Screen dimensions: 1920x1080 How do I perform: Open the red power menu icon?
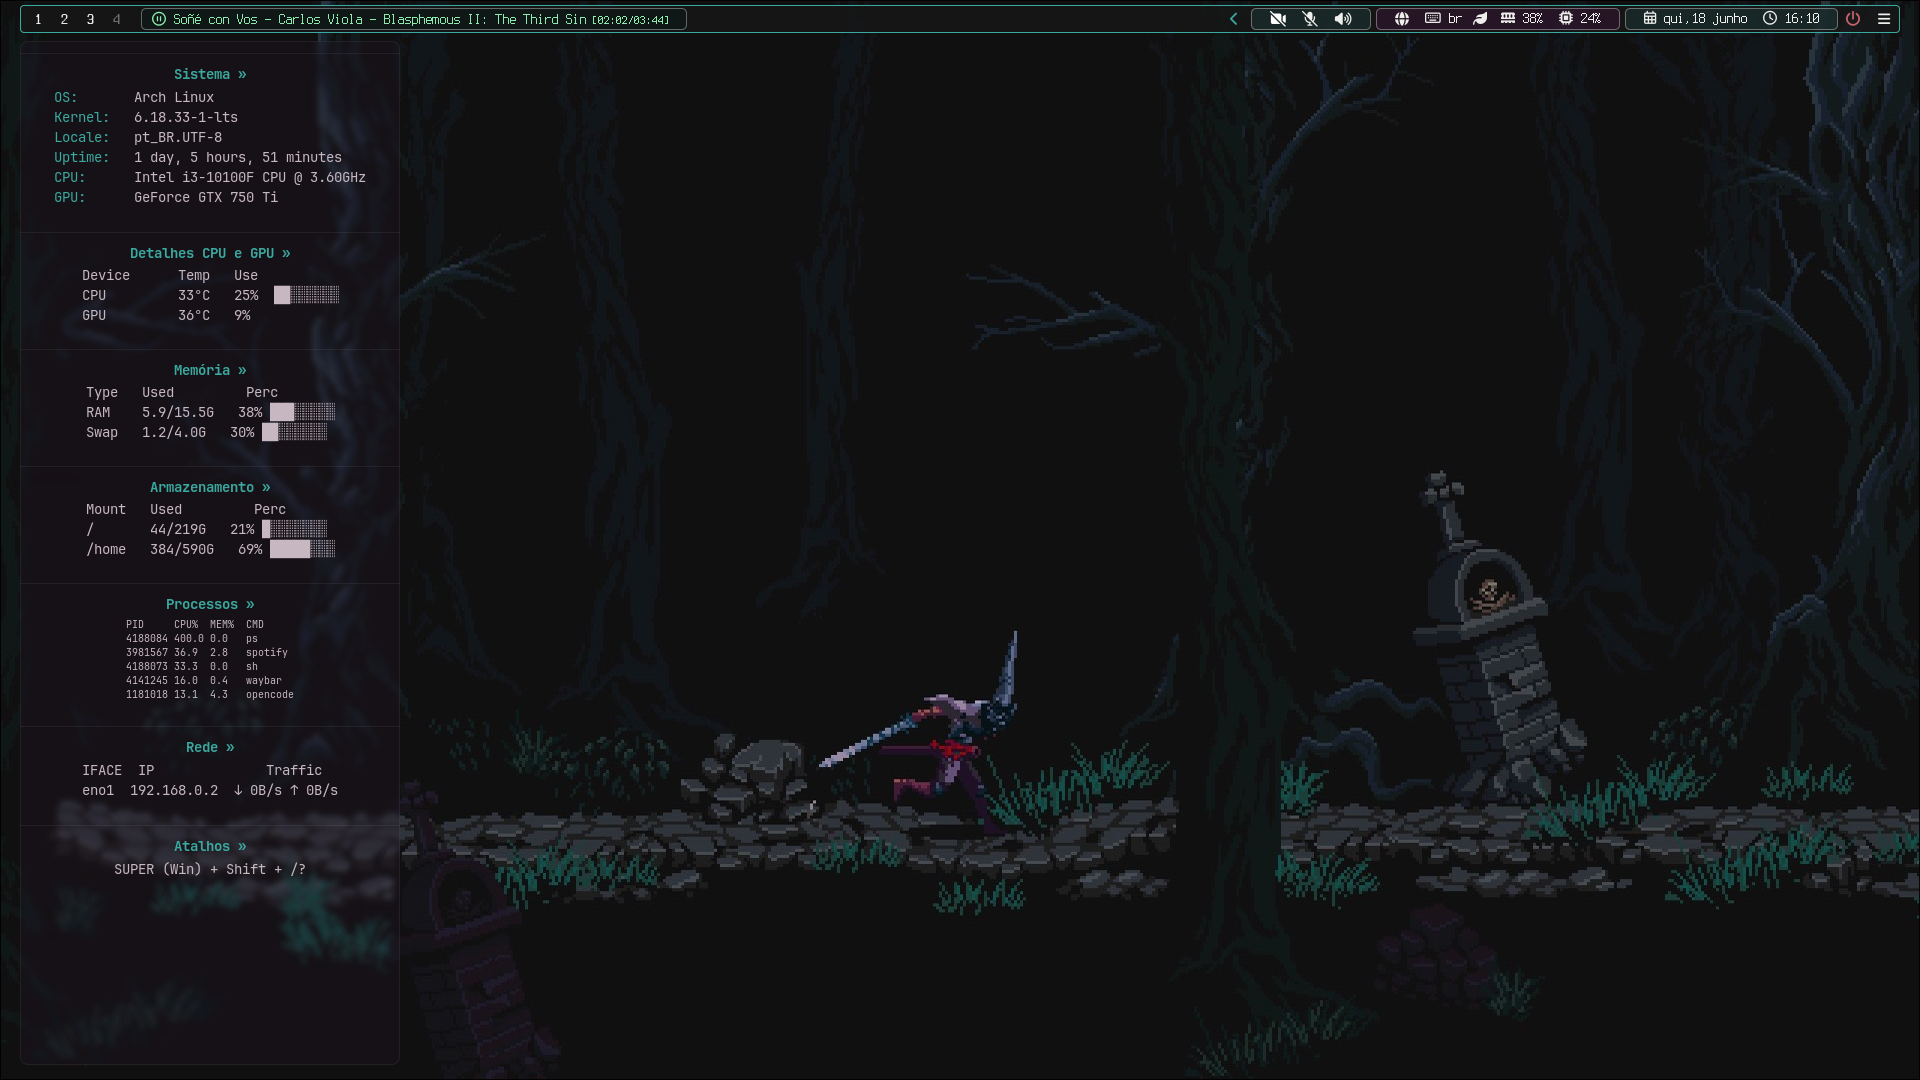1853,19
